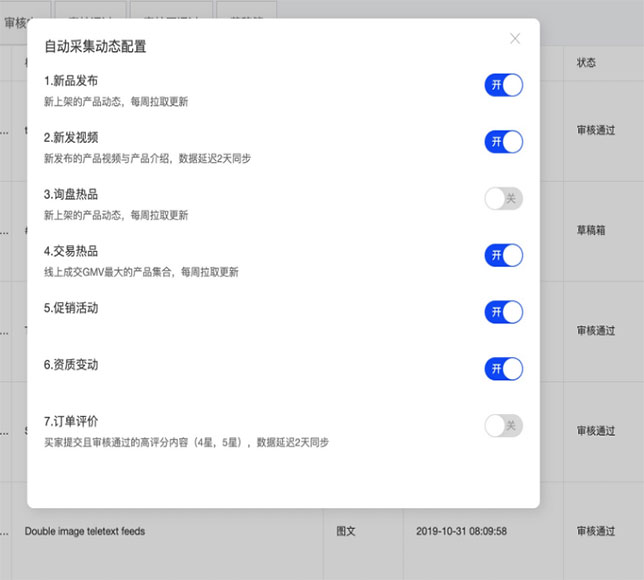Click the 图文 type cell
644x580 pixels.
[x=346, y=531]
